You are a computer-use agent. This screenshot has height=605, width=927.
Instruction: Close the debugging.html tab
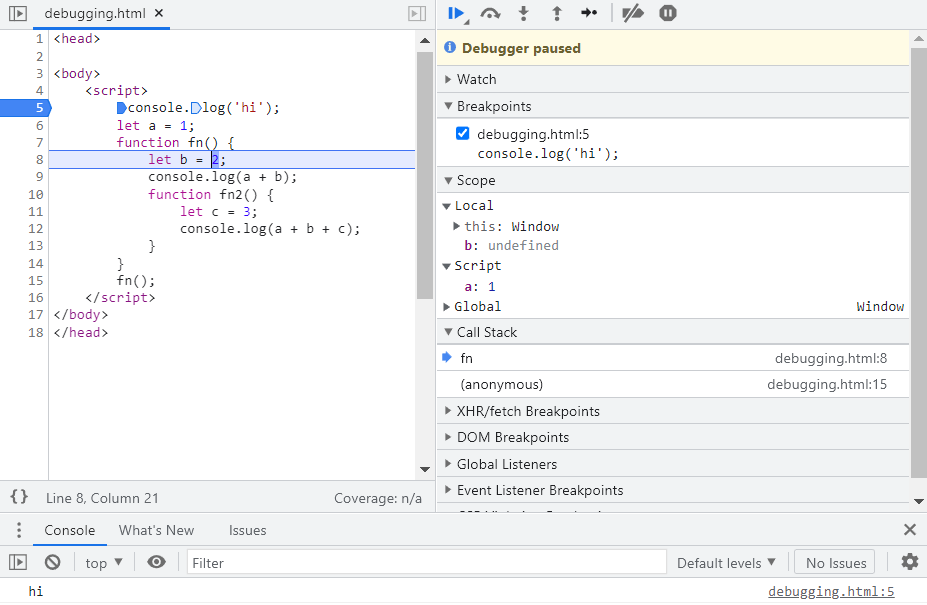coord(158,13)
